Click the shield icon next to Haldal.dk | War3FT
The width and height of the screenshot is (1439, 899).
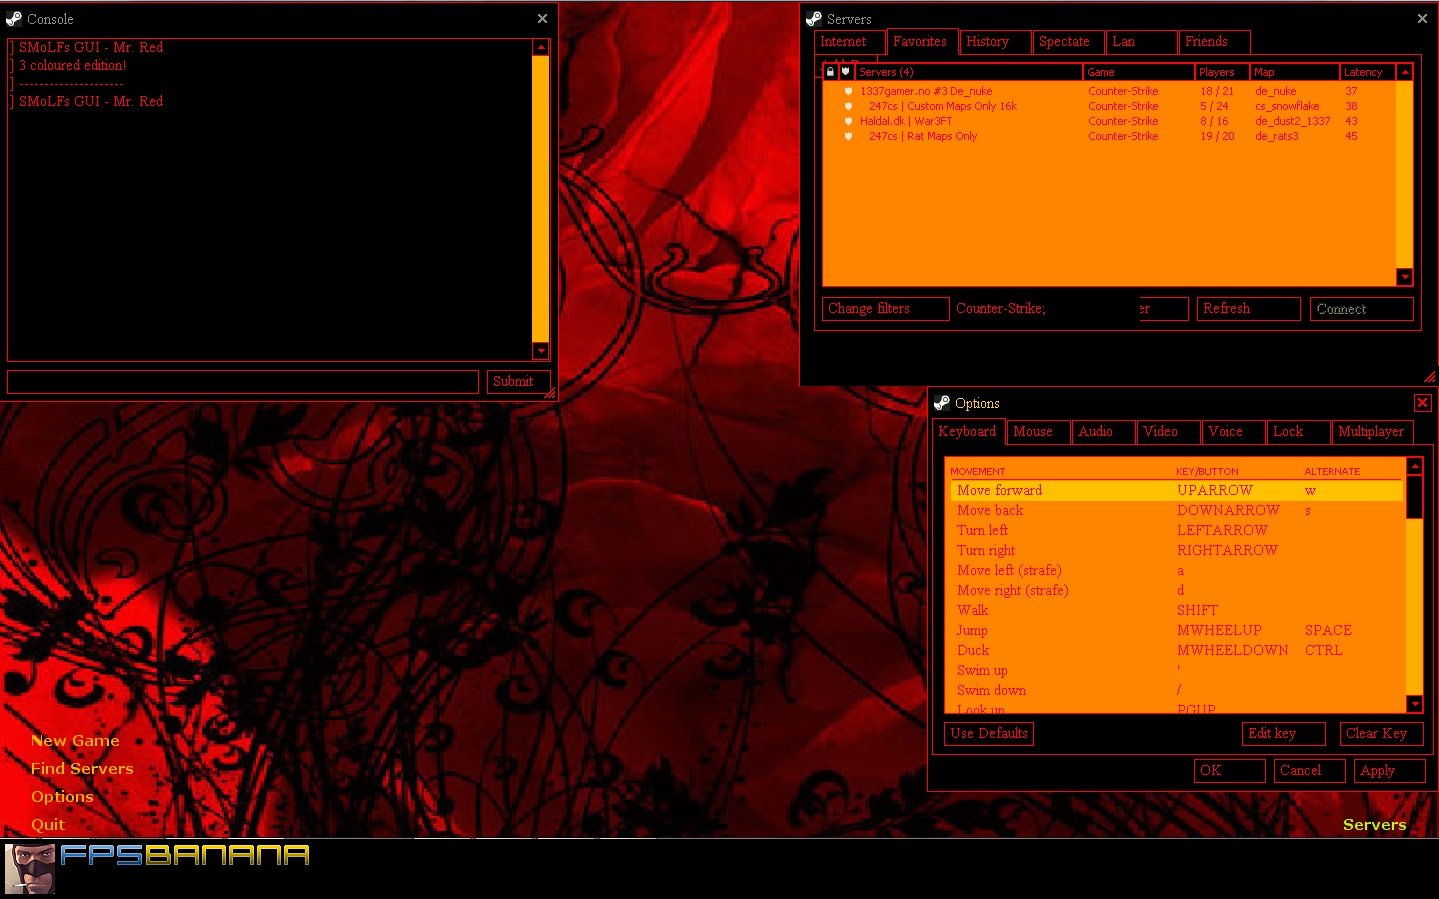point(847,120)
